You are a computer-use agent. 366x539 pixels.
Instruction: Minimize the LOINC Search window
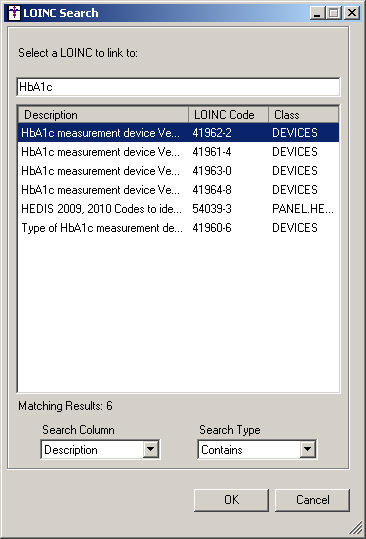(317, 13)
